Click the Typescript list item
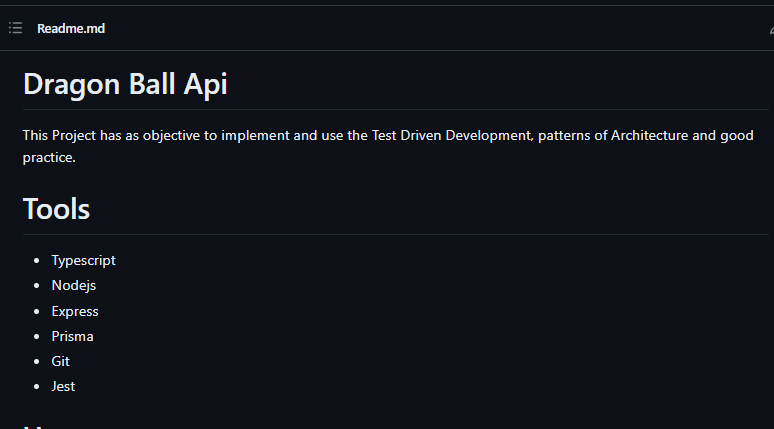 (83, 260)
